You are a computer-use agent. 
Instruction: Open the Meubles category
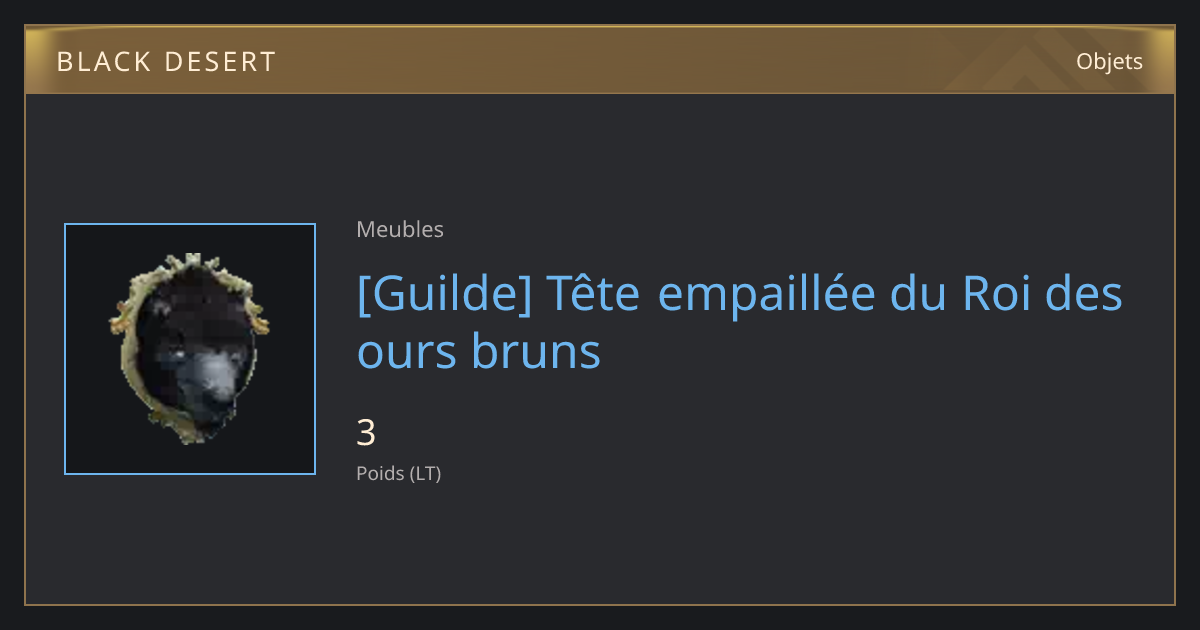[400, 229]
